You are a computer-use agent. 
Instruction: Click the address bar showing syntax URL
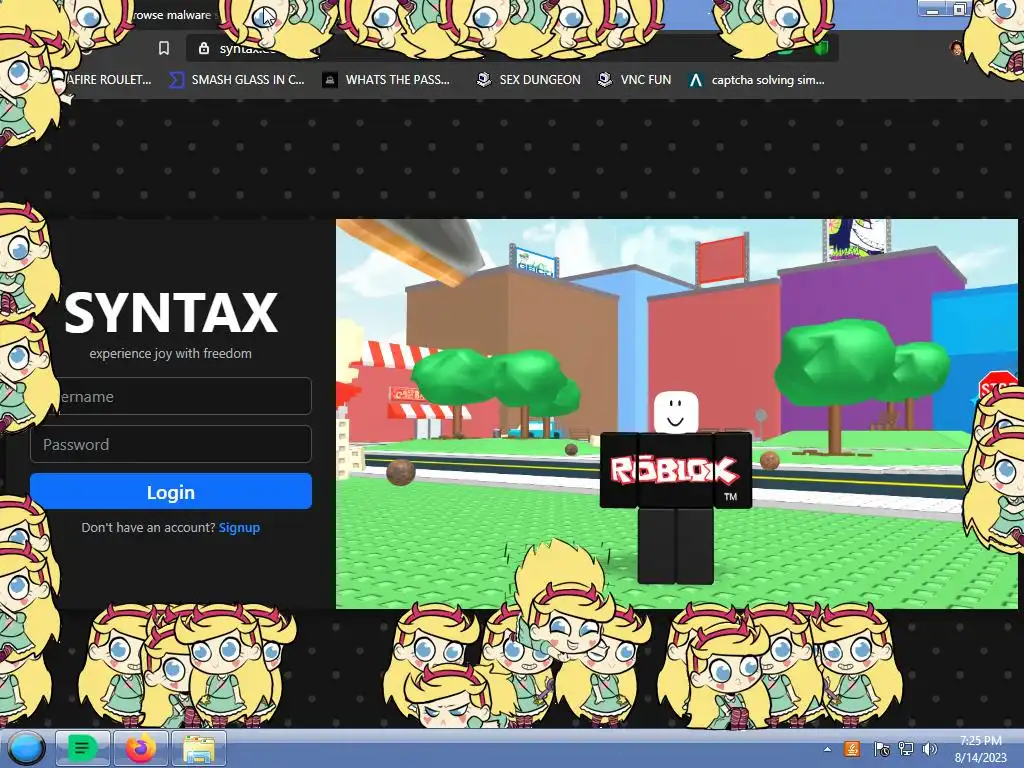pyautogui.click(x=512, y=48)
